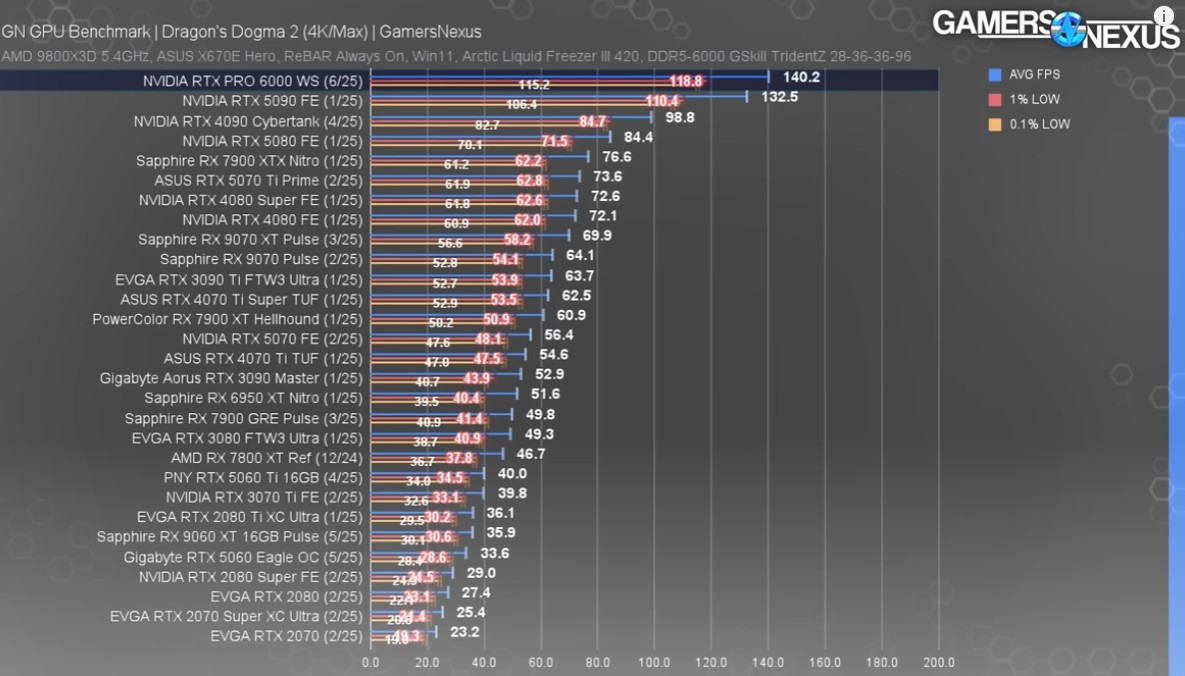Click the NVIDIA RTX 3070 Ti FE label

coord(265,497)
